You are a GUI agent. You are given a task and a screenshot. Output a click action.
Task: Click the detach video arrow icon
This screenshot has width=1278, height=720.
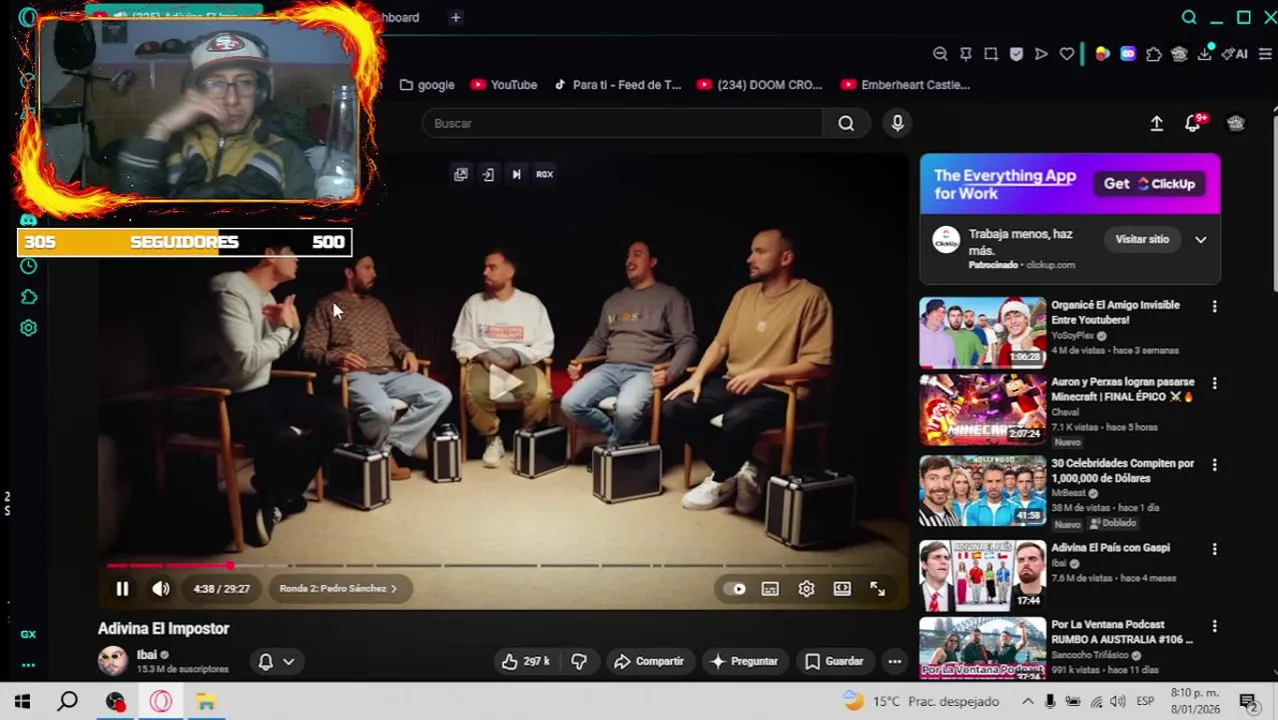point(488,174)
